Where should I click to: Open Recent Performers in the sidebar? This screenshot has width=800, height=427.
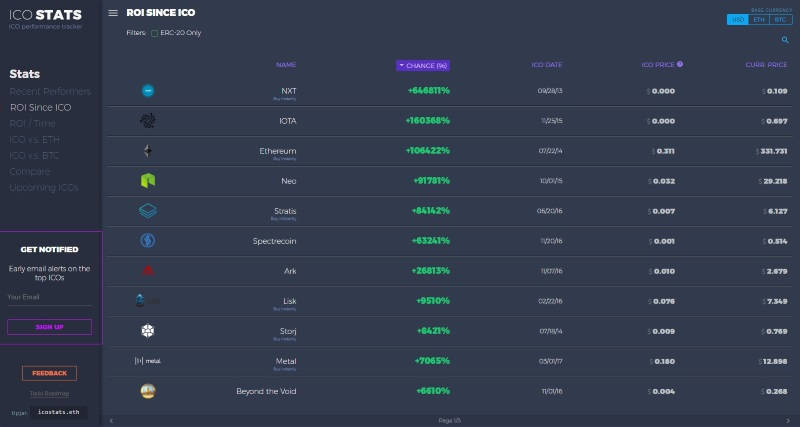tap(50, 92)
